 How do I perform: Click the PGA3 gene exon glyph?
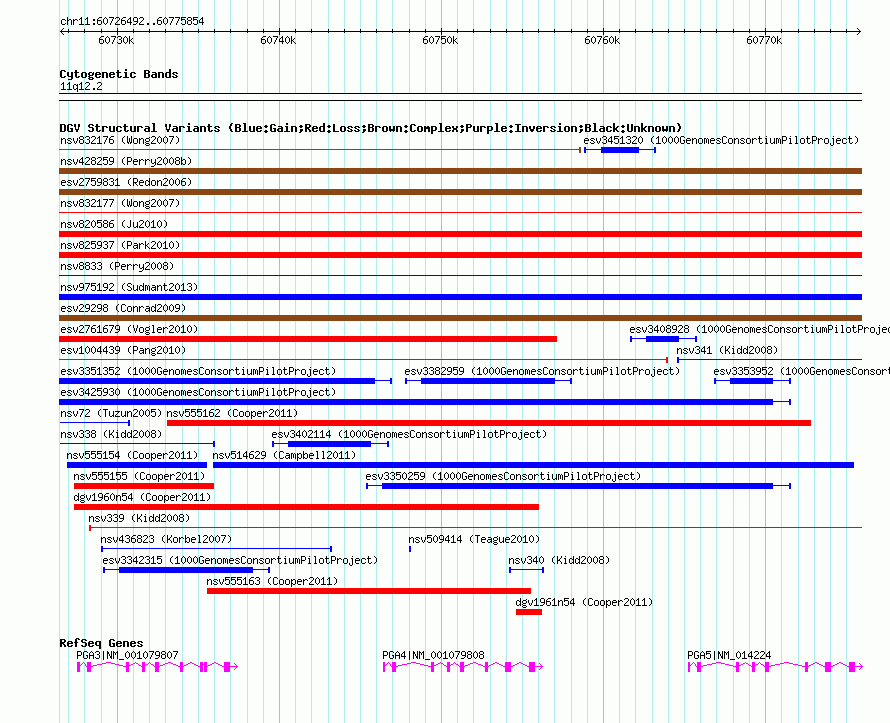(157, 667)
